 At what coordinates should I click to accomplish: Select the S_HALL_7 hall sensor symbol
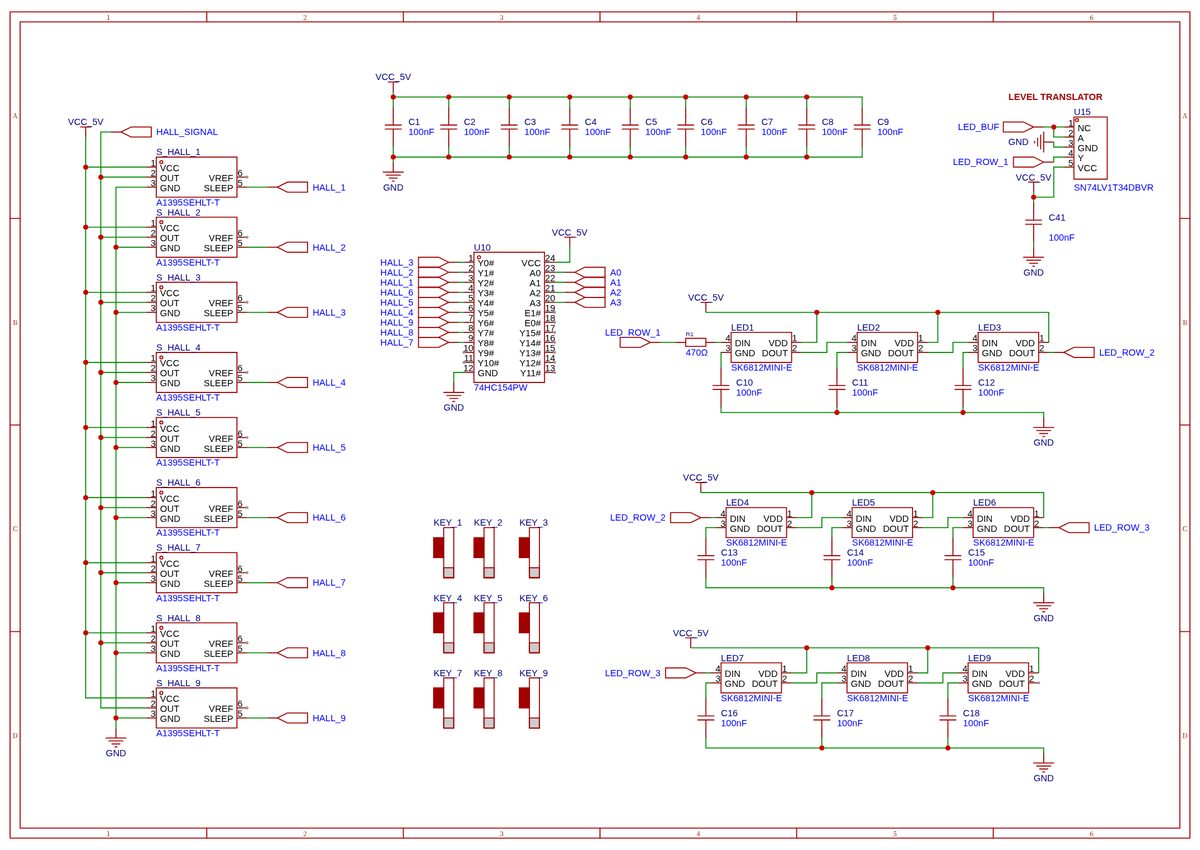(196, 573)
